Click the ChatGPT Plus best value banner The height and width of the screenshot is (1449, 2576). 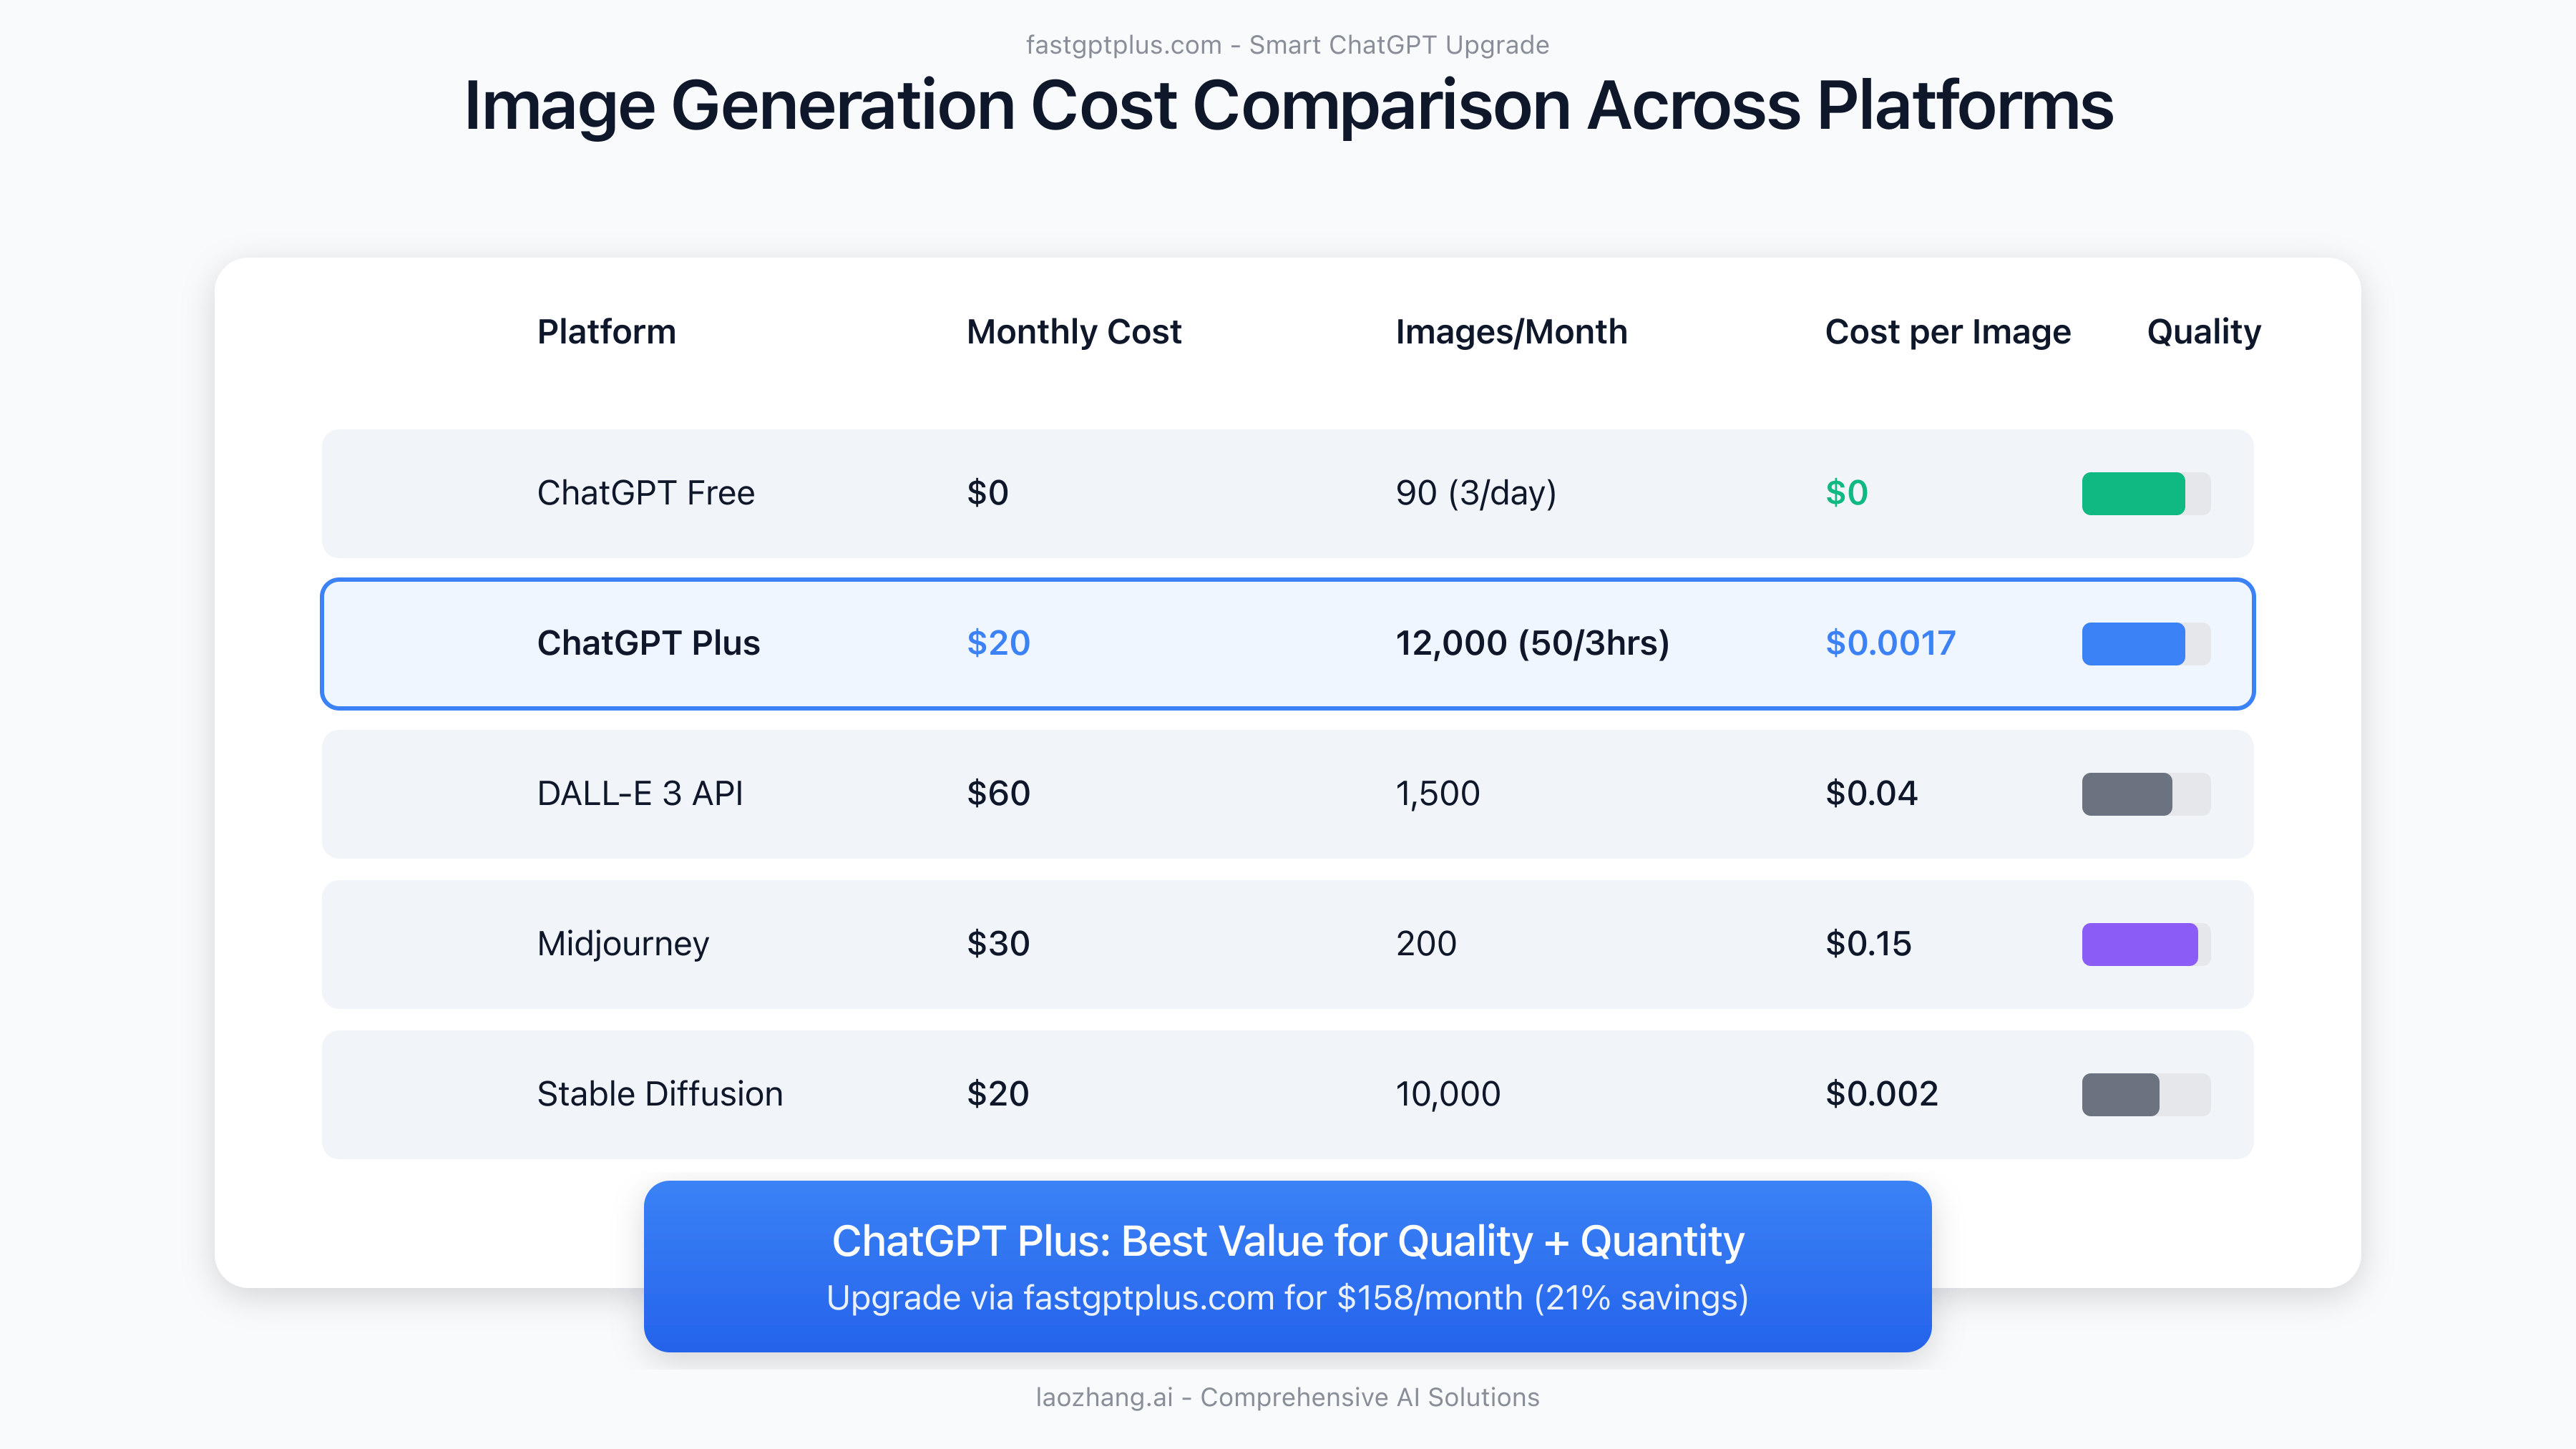click(1287, 1266)
